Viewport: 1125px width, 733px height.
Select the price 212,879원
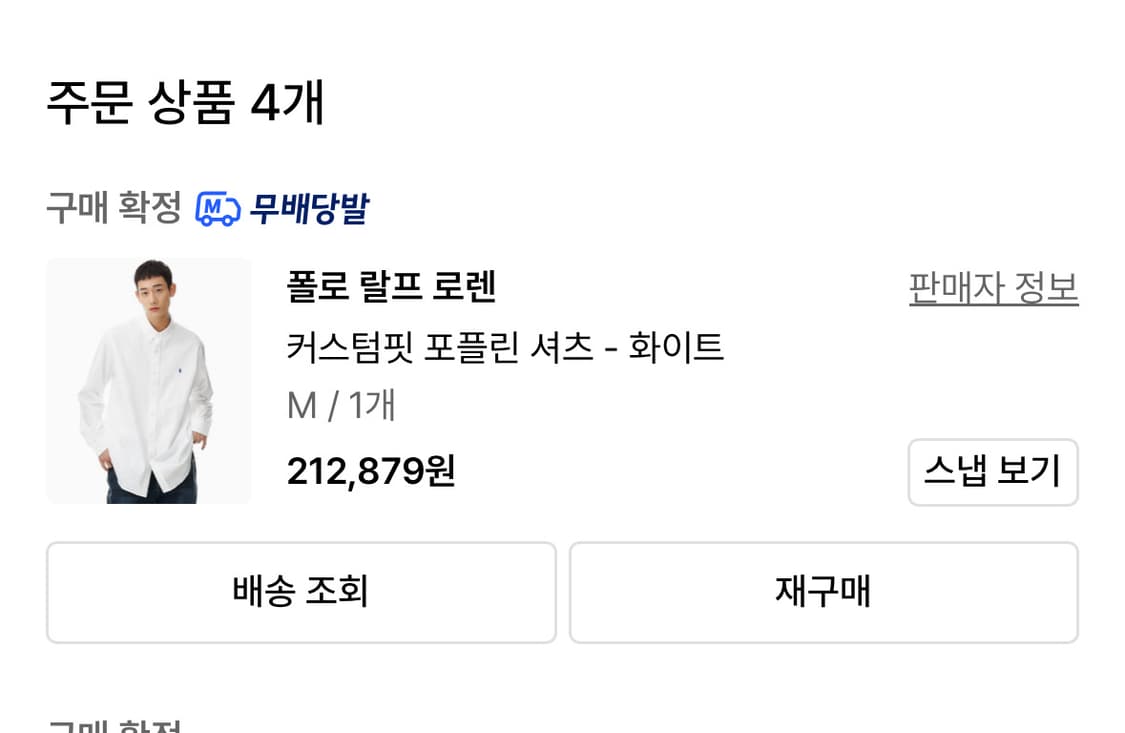click(370, 470)
